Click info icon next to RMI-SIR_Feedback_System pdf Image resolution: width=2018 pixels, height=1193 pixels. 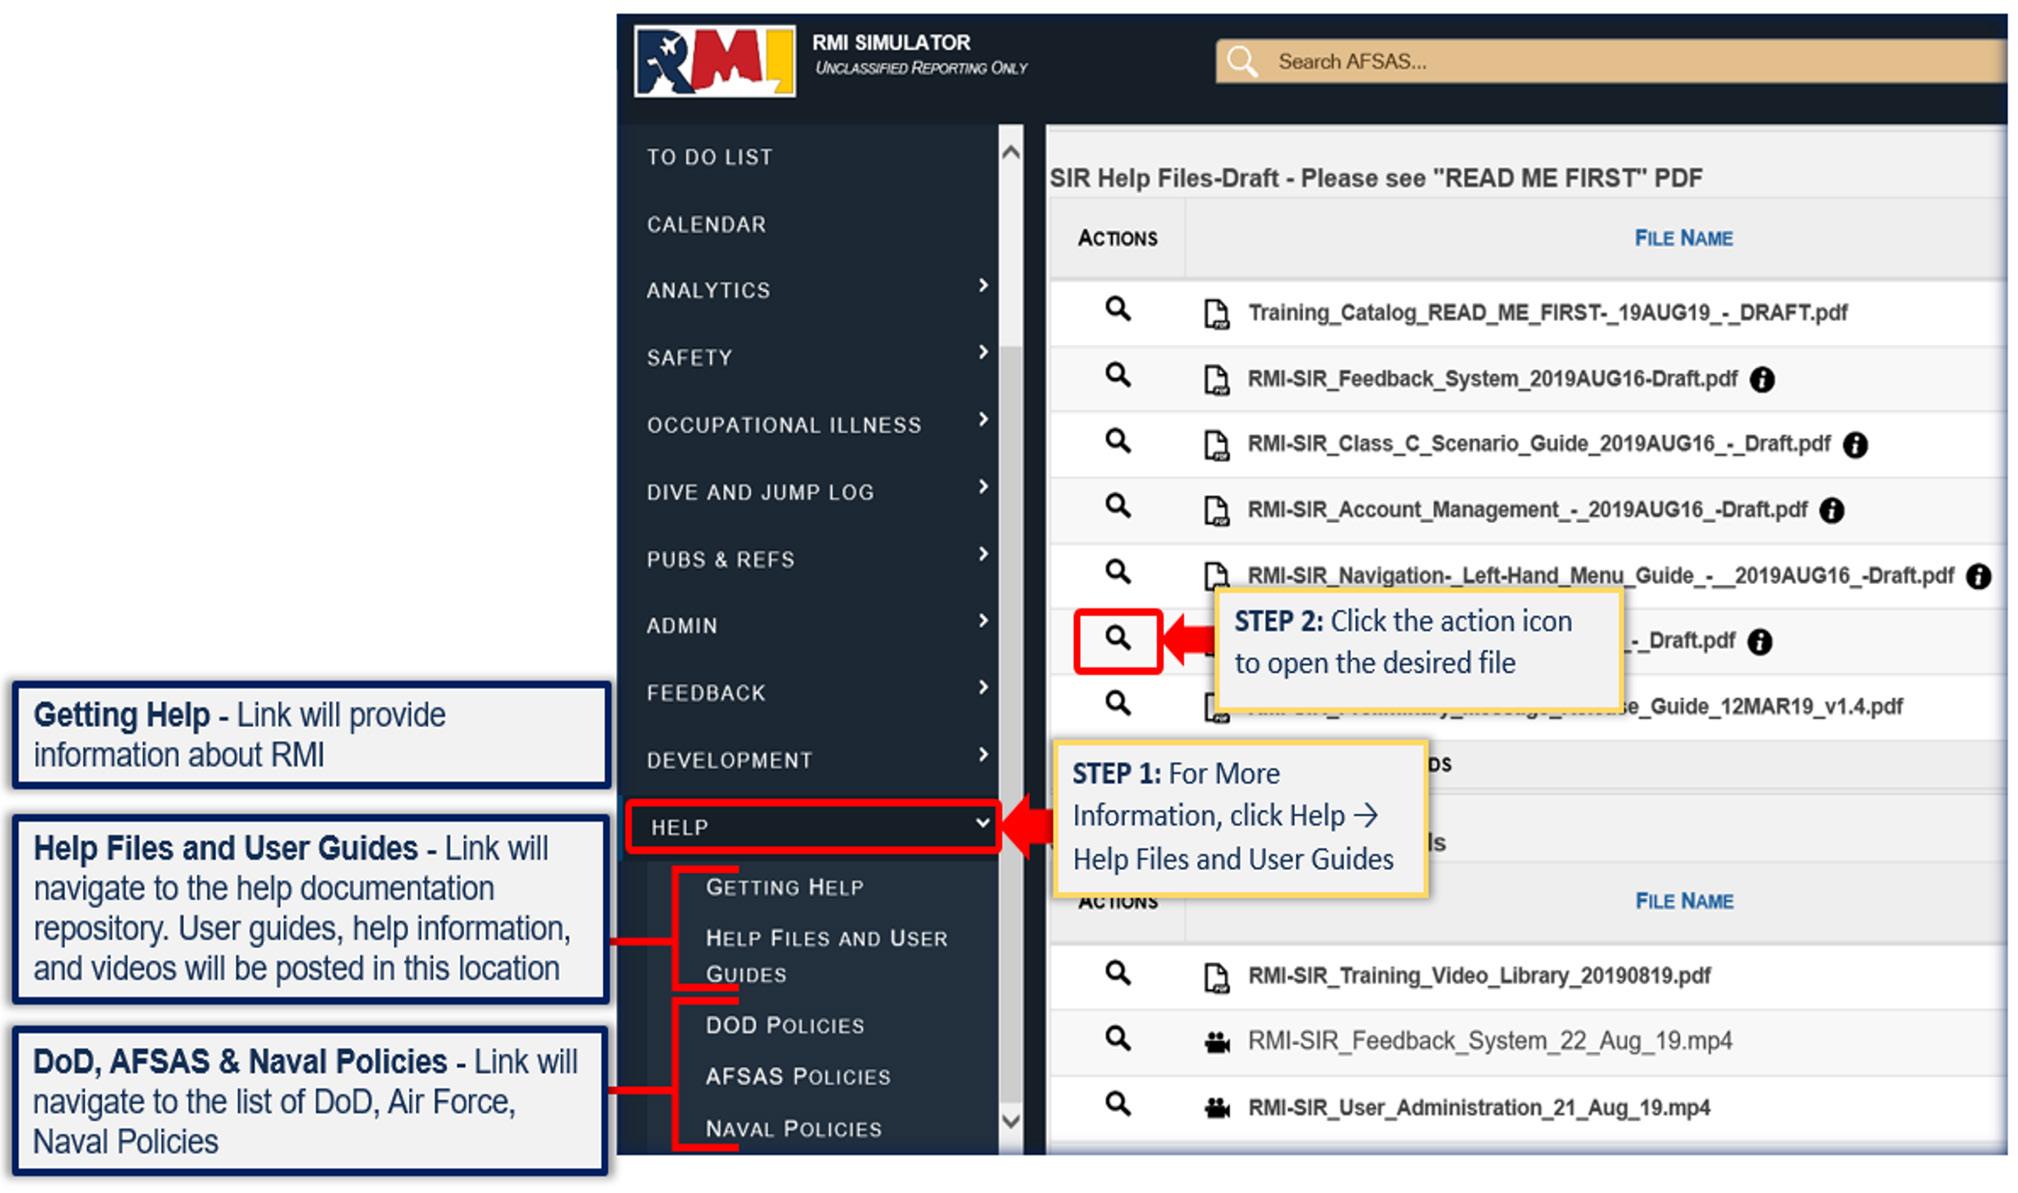pyautogui.click(x=1762, y=380)
